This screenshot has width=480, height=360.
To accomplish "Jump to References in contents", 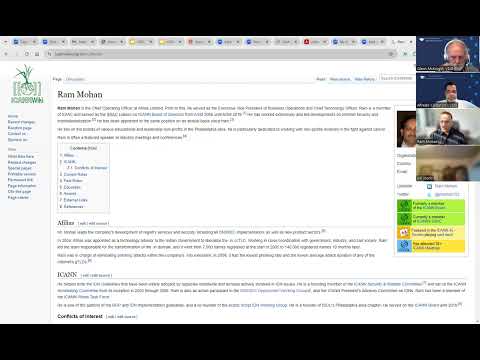I will 74,207.
